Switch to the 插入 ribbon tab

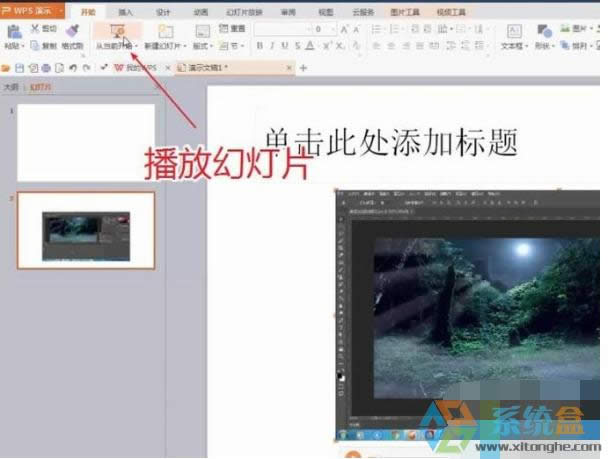[x=125, y=12]
